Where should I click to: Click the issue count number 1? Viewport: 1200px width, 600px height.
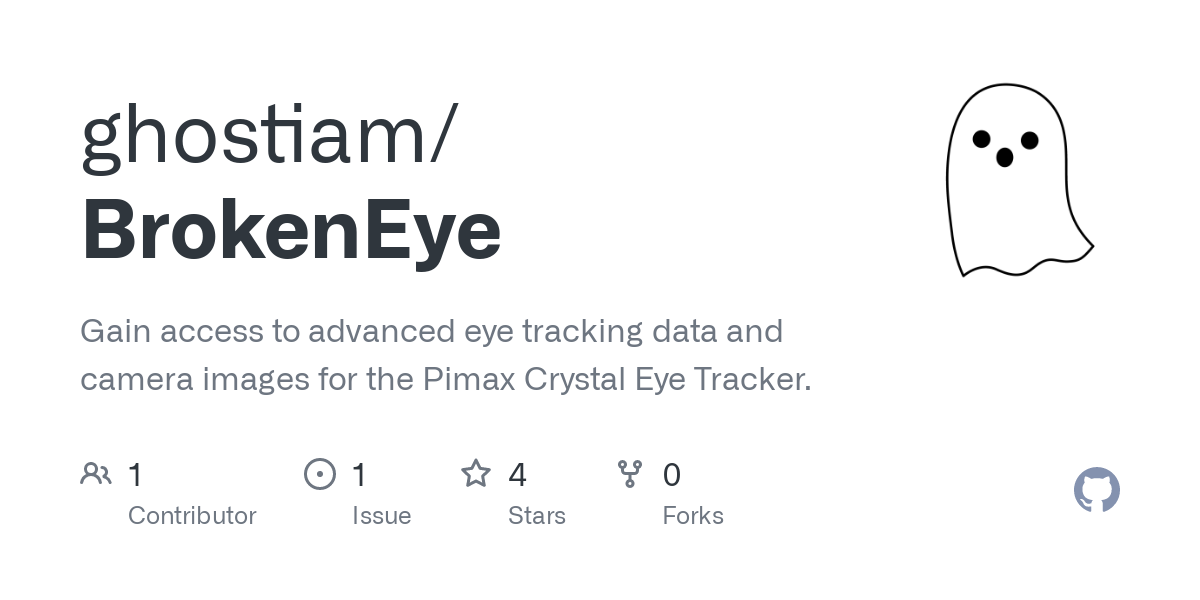coord(360,475)
